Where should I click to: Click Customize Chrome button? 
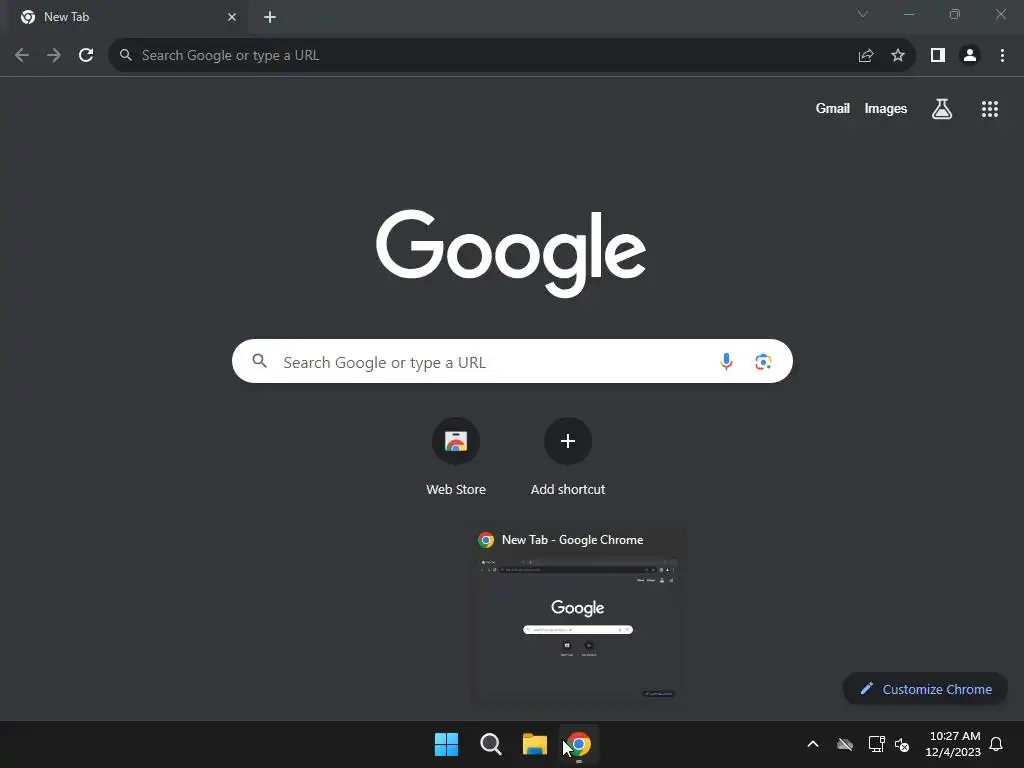(925, 689)
